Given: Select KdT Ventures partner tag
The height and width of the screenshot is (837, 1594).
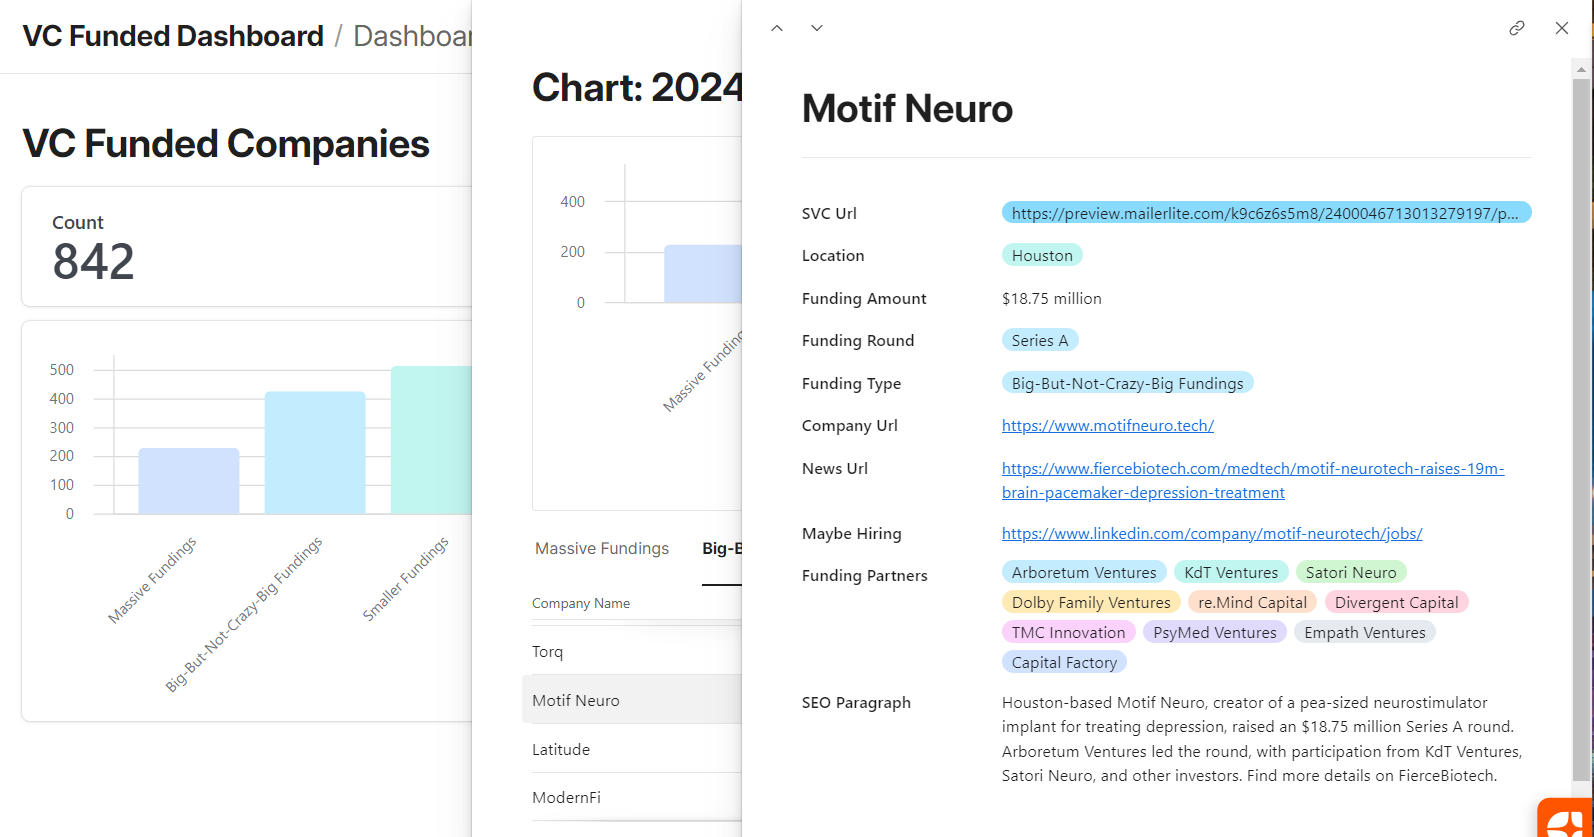Looking at the screenshot, I should pos(1231,573).
